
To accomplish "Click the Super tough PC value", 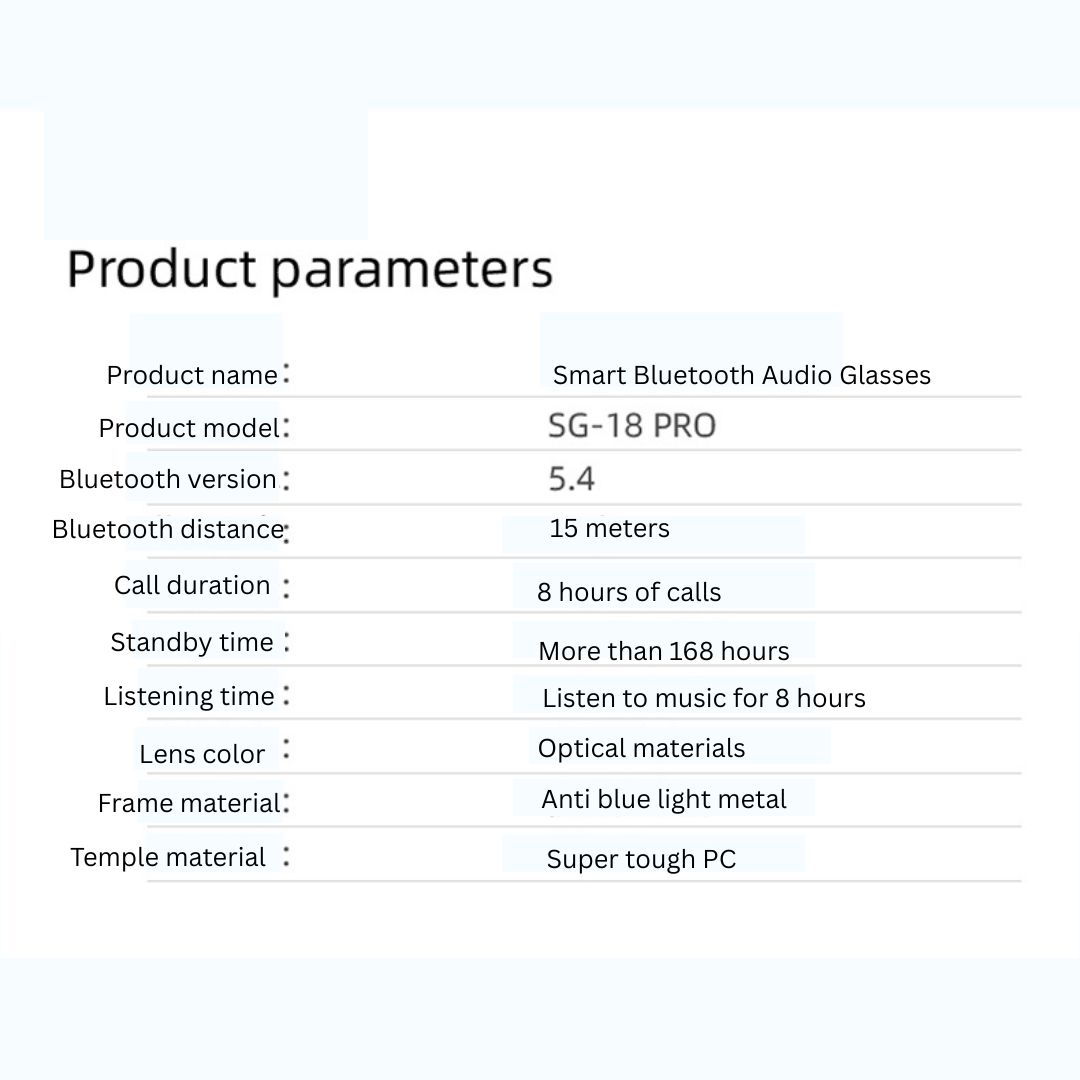I will pos(641,860).
